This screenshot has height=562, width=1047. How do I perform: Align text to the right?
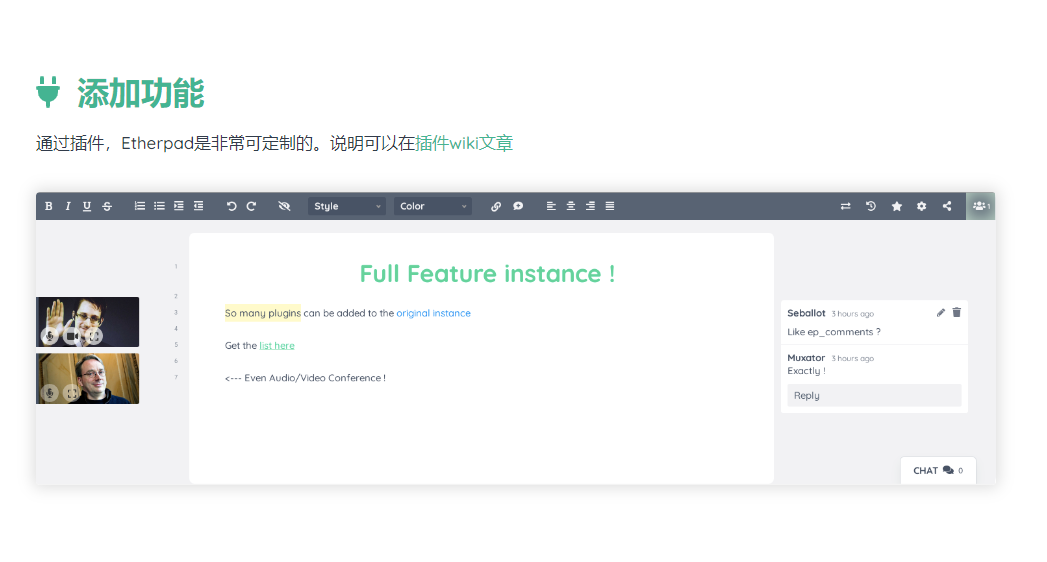pos(590,206)
